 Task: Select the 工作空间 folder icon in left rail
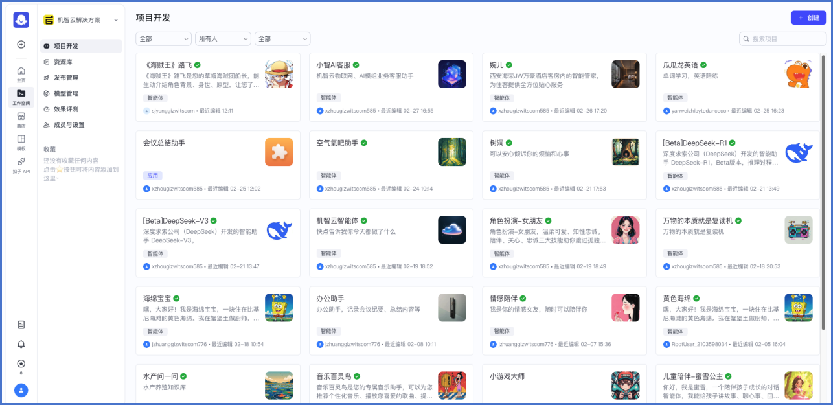pyautogui.click(x=21, y=94)
